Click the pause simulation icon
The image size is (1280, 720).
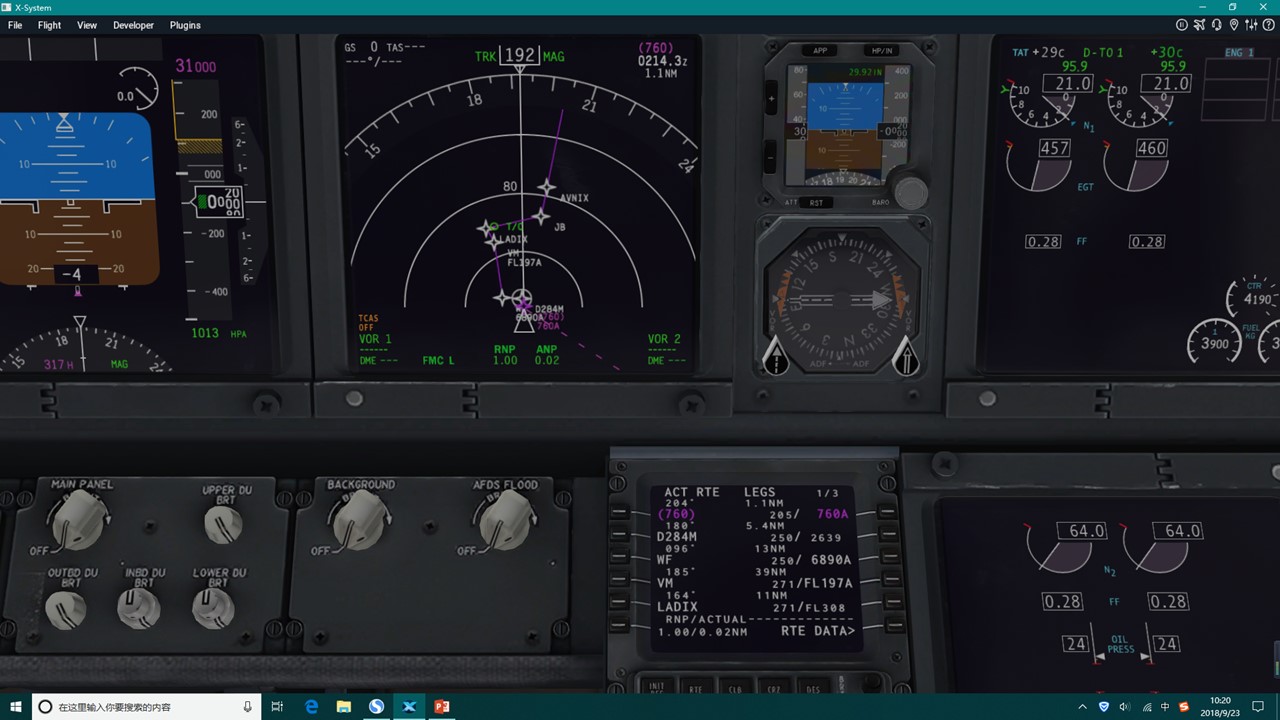tap(1182, 25)
